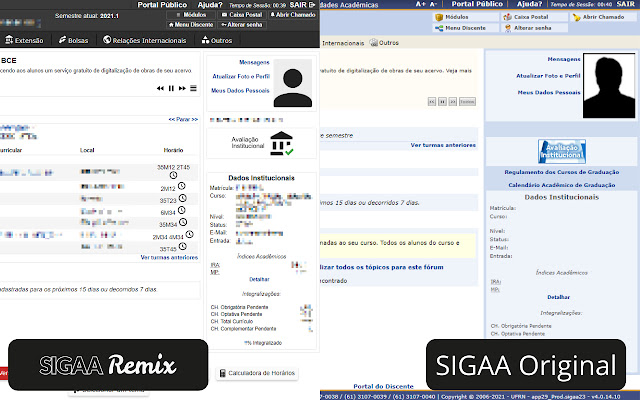Open Caixa Postal icon in SIGAA Original

coord(507,17)
